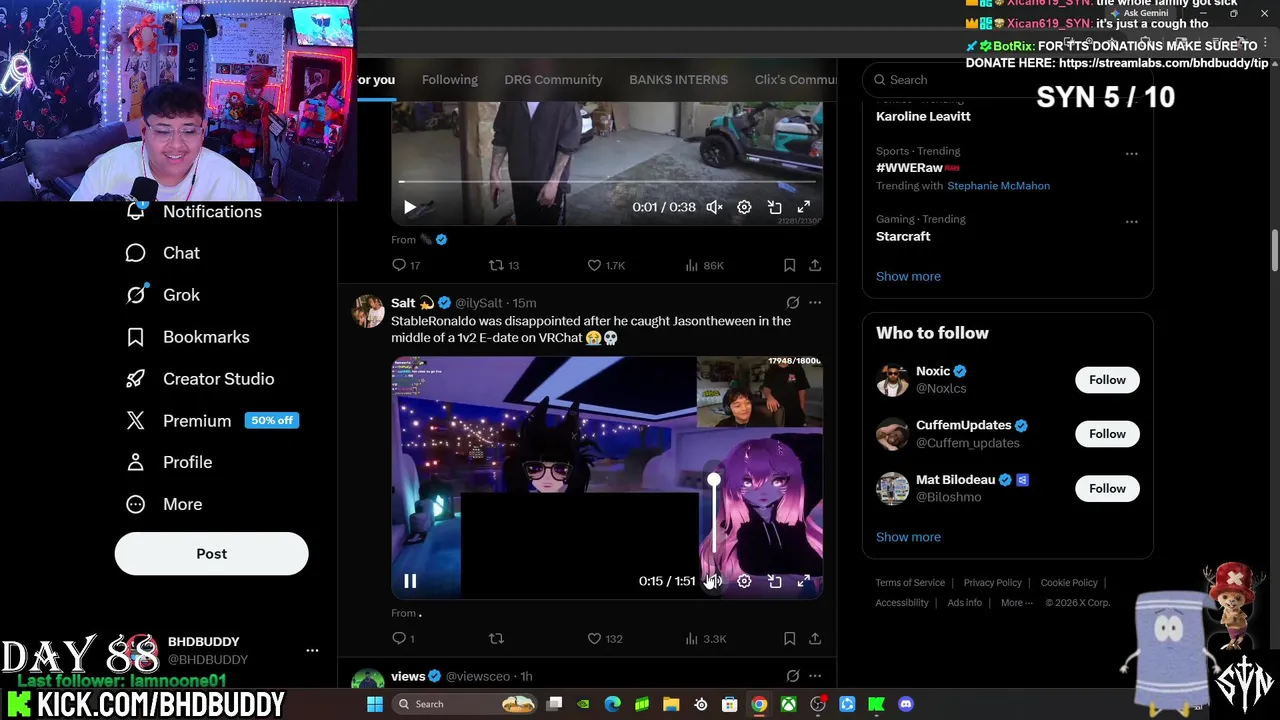Open Discord from the taskbar

906,704
